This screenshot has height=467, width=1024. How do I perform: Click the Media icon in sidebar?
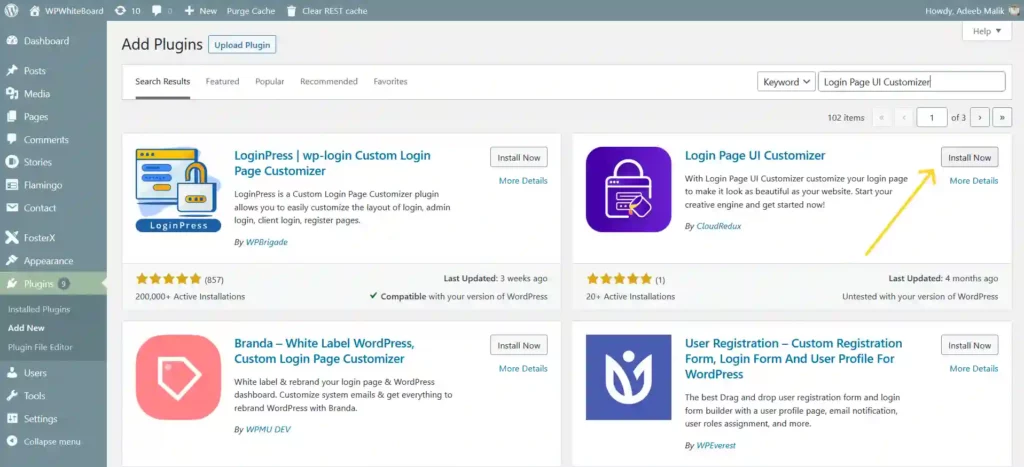click(x=11, y=93)
